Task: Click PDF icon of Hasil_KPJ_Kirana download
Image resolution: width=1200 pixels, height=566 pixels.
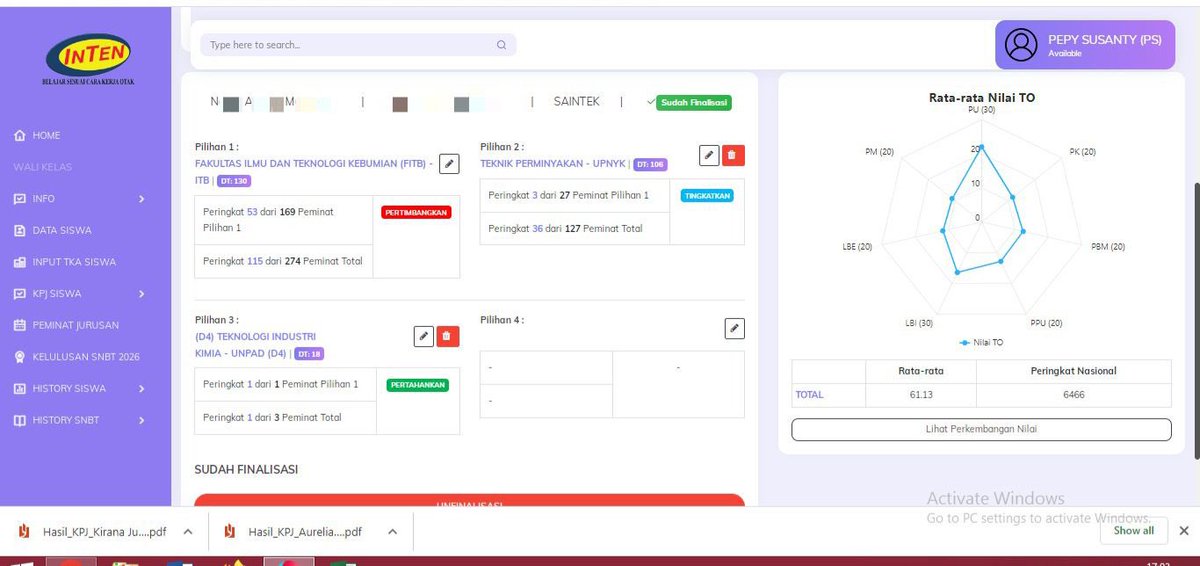Action: 24,531
